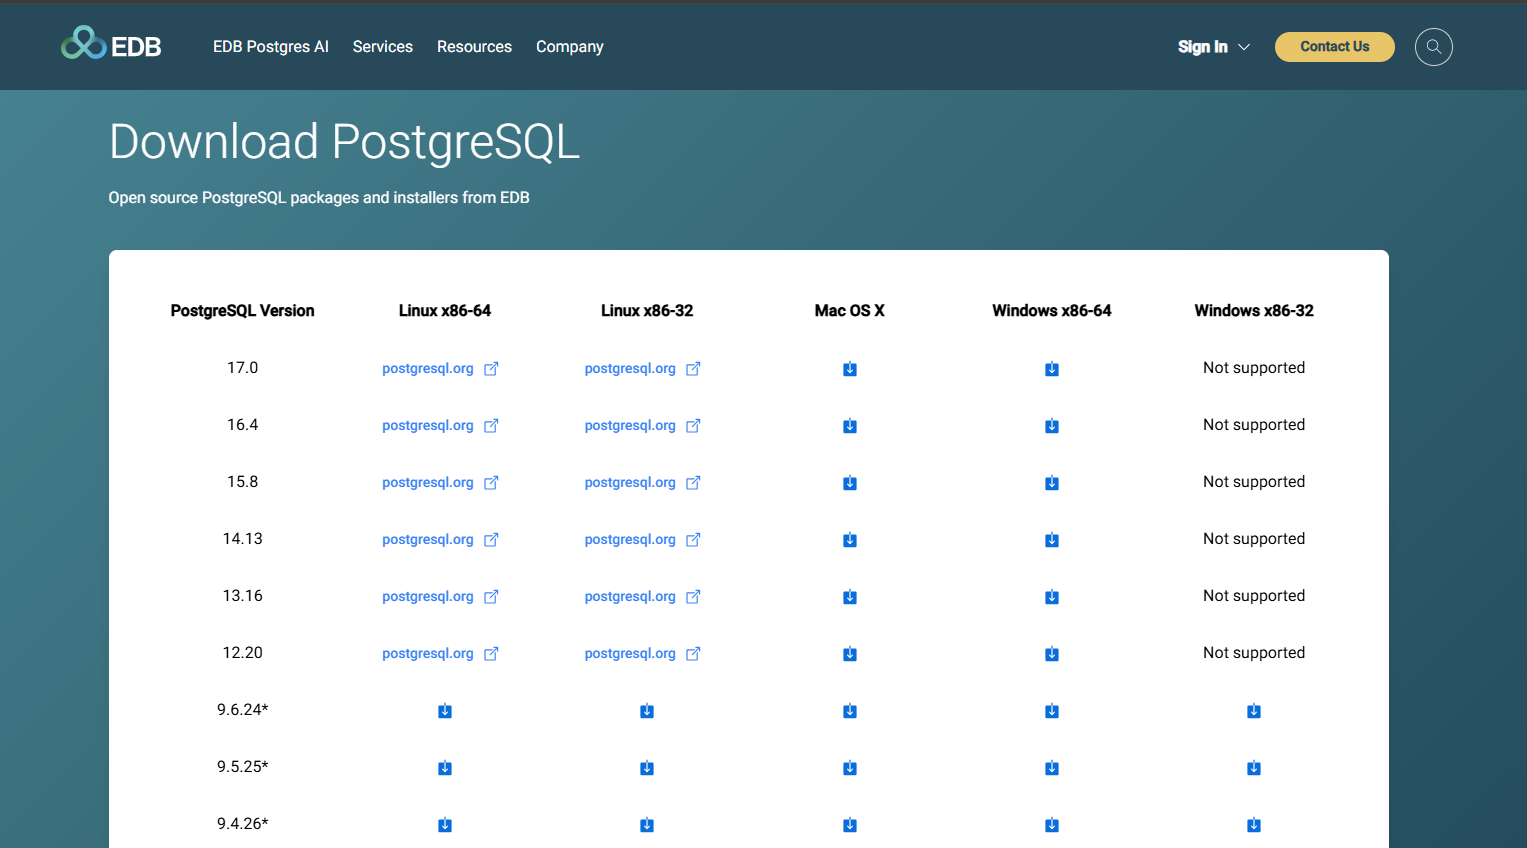
Task: Select version cell "17.0"
Action: click(x=242, y=368)
